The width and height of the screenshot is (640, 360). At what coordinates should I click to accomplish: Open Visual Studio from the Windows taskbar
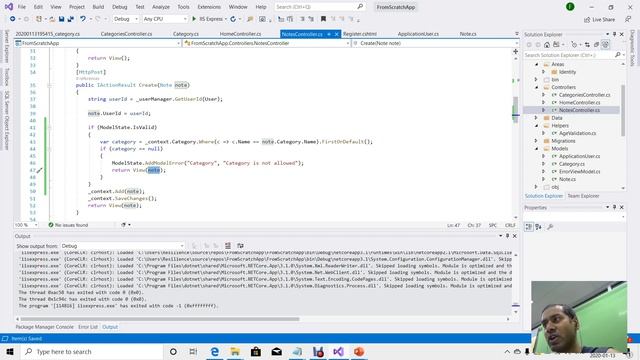point(338,351)
